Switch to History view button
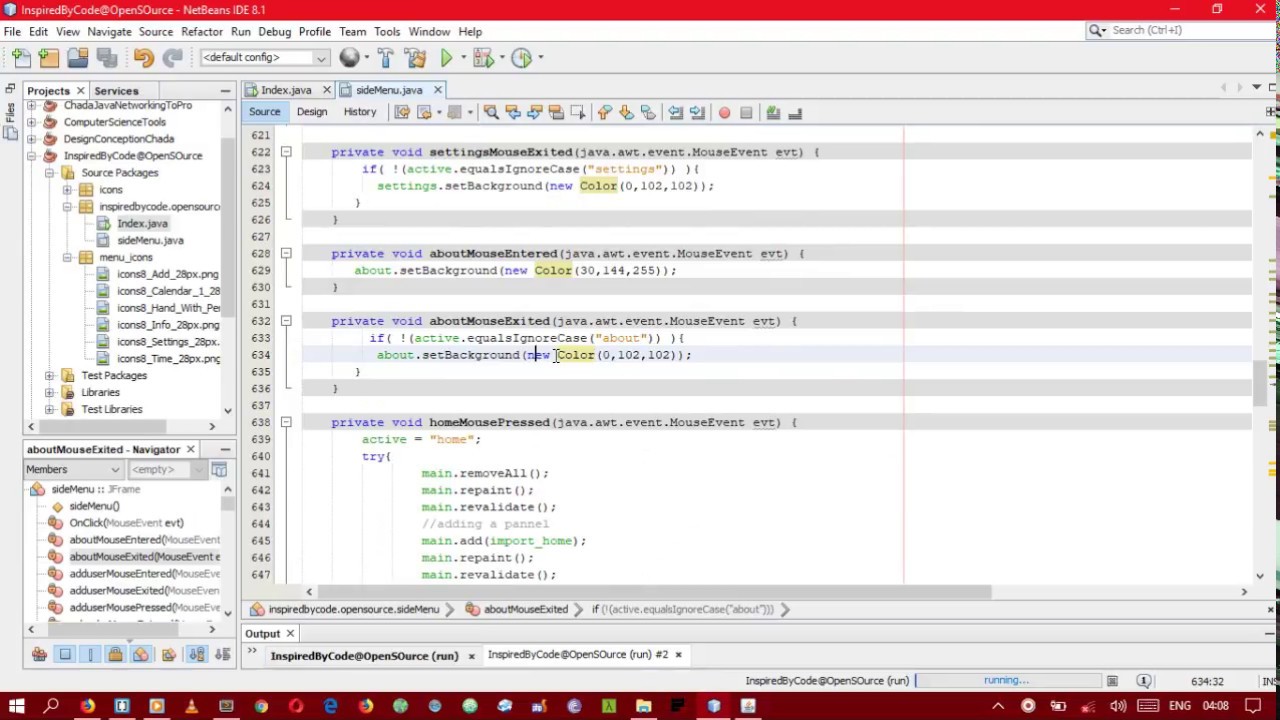 click(360, 112)
